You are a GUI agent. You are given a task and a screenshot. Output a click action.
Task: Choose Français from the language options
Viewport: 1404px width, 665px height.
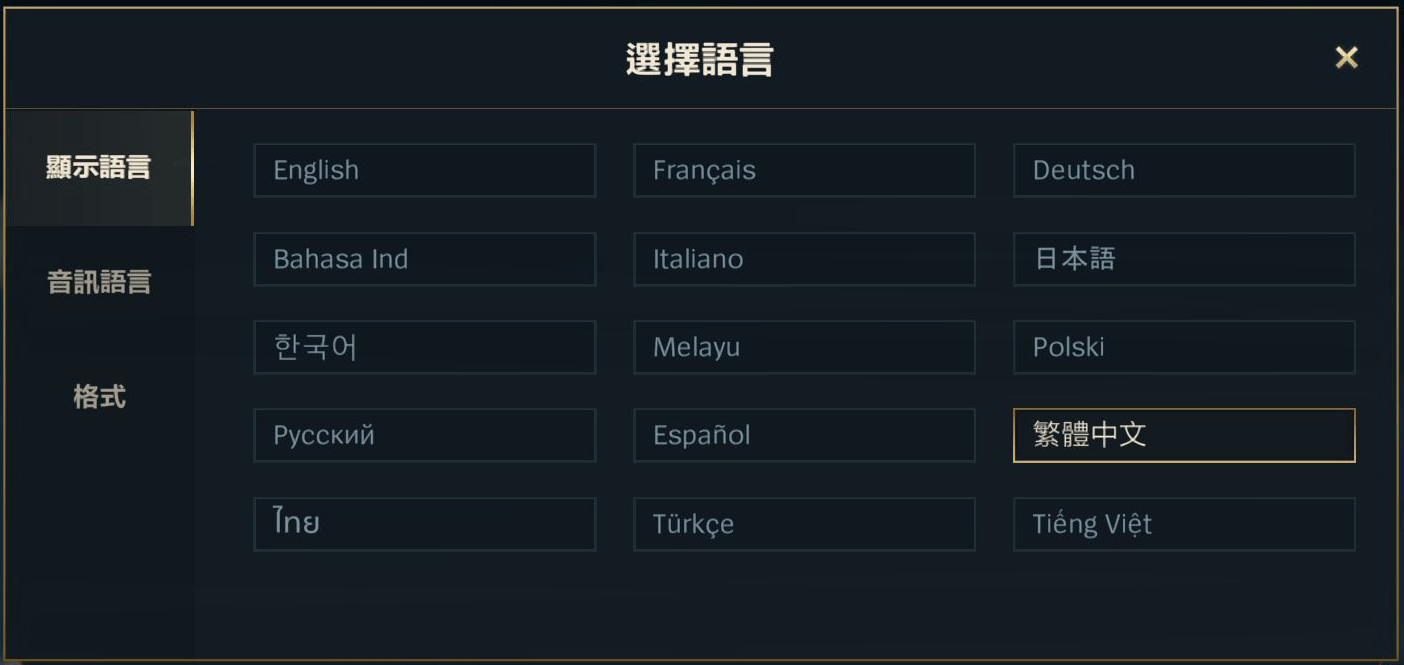pyautogui.click(x=804, y=170)
